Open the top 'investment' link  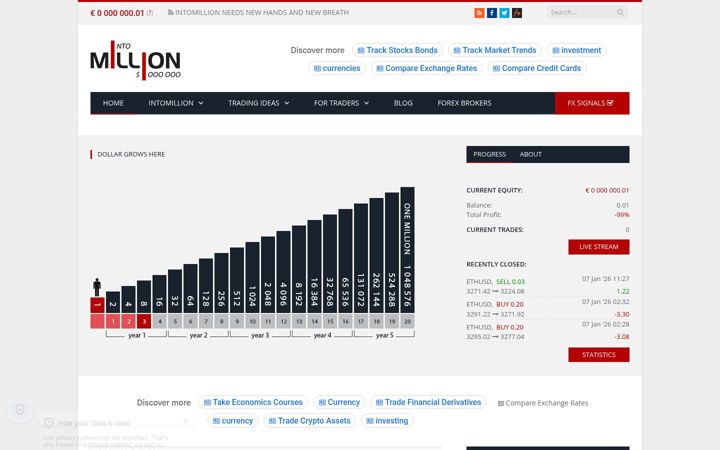[577, 50]
